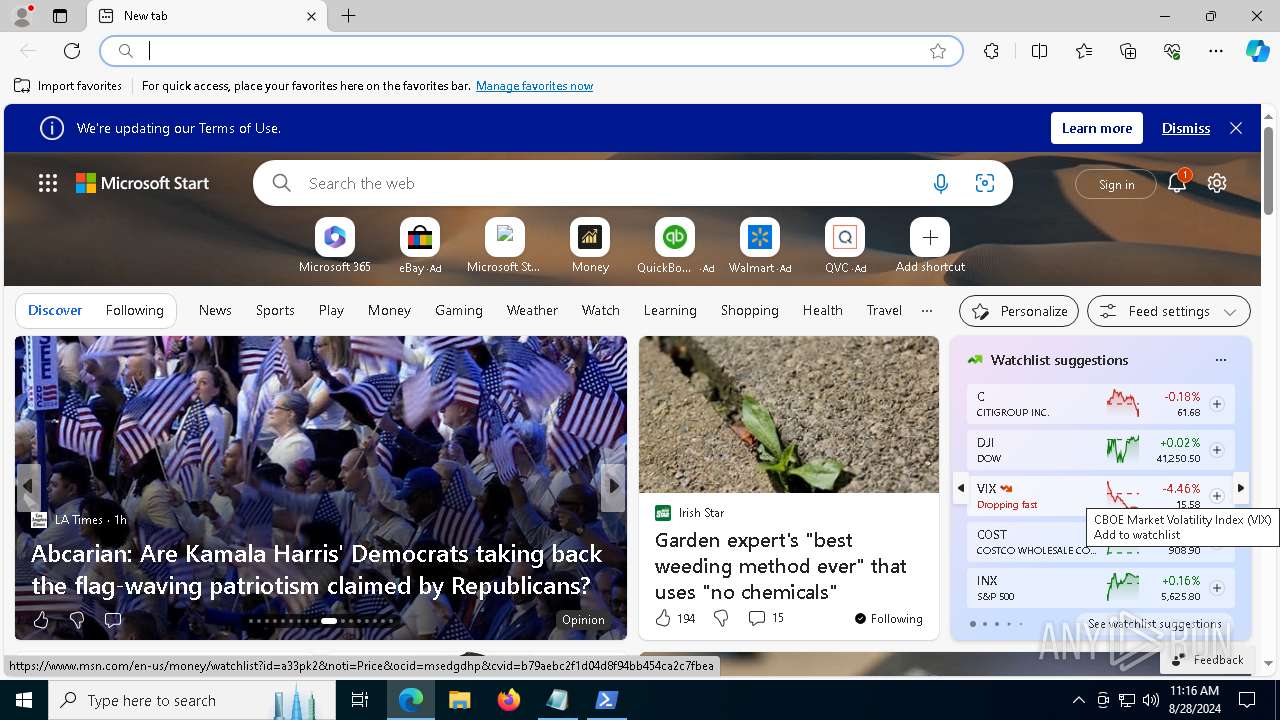Open the Copilot sidebar icon
Image resolution: width=1280 pixels, height=720 pixels.
[x=1257, y=51]
